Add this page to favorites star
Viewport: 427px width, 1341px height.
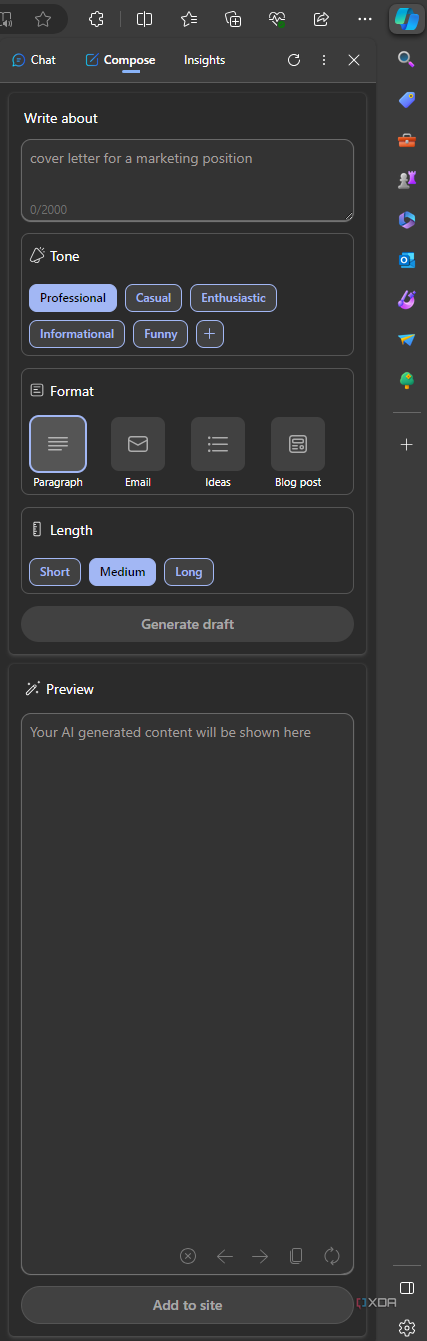point(43,19)
